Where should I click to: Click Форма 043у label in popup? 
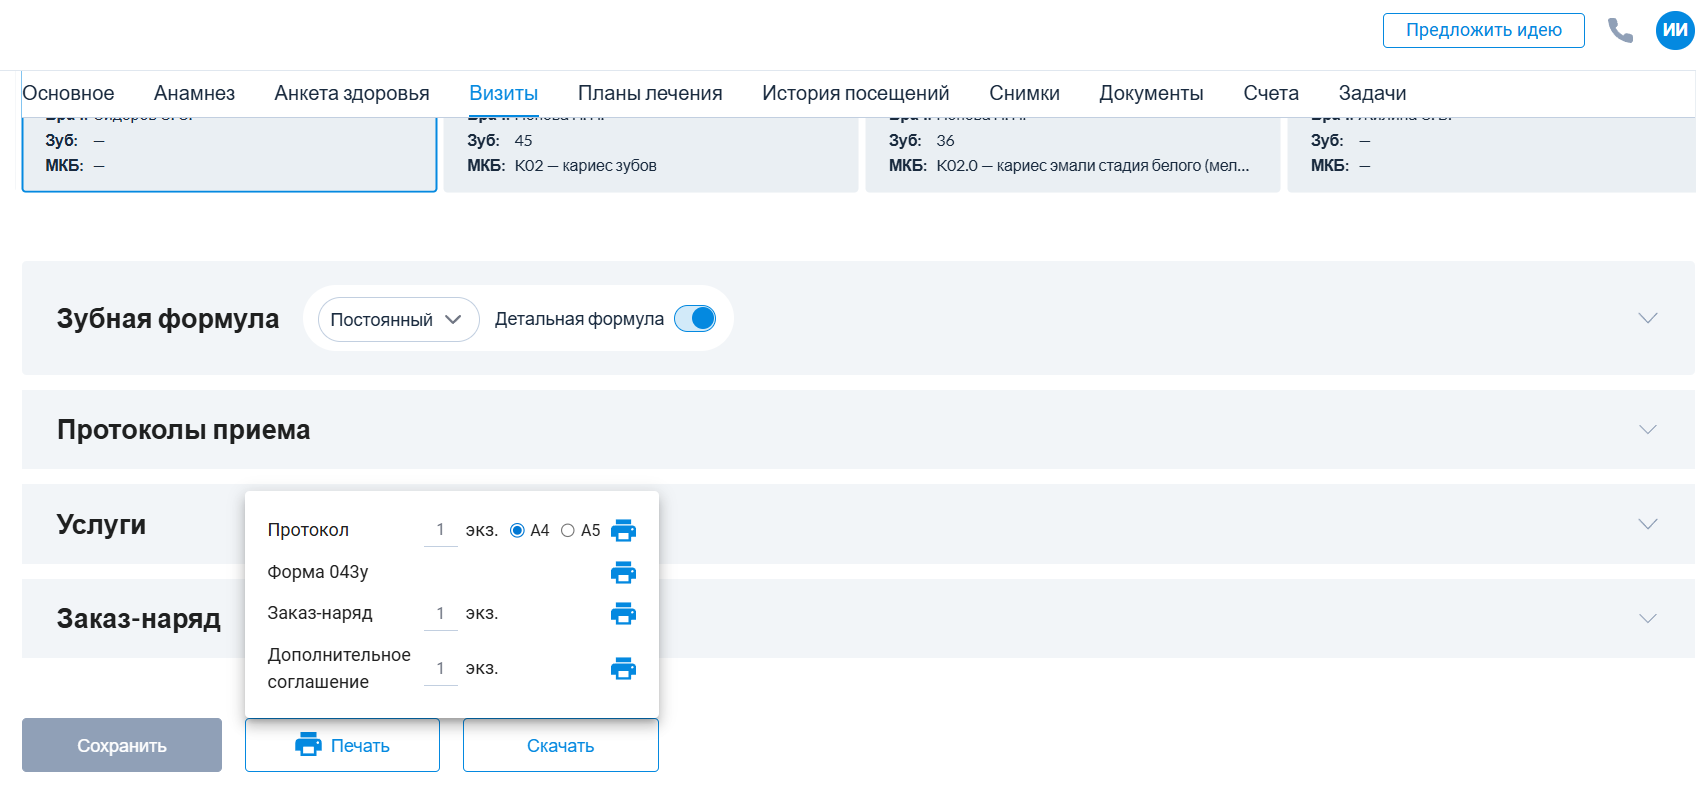coord(318,572)
